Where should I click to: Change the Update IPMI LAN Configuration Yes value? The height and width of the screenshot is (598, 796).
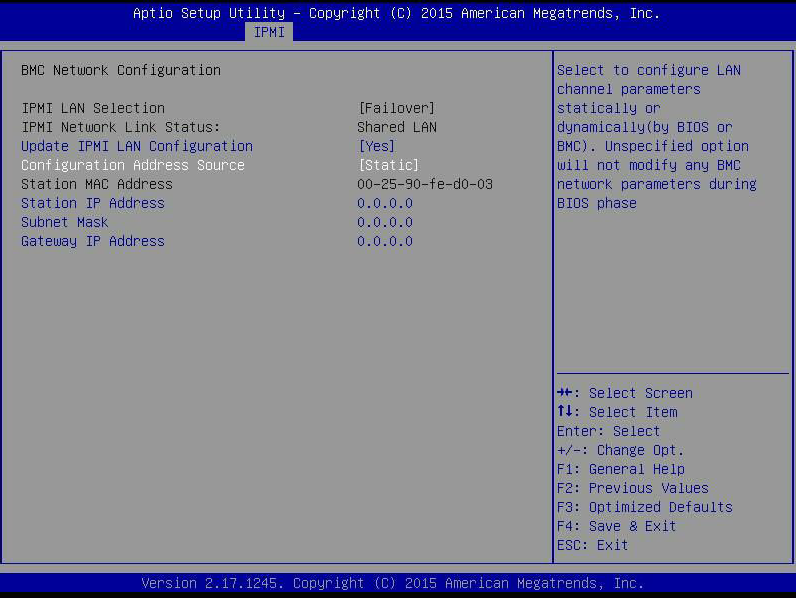tap(377, 146)
